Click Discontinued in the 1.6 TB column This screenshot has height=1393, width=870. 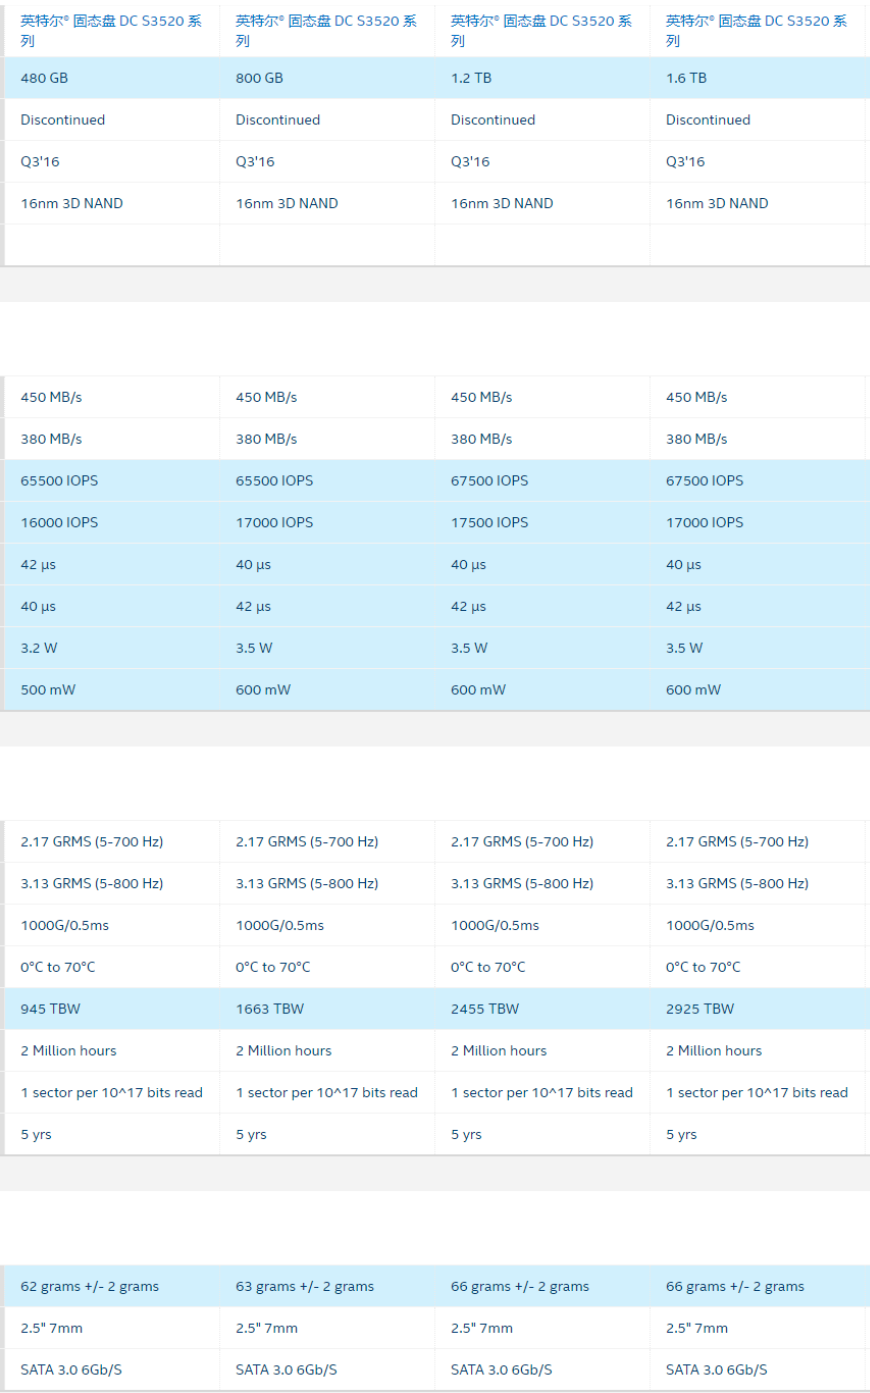click(708, 120)
